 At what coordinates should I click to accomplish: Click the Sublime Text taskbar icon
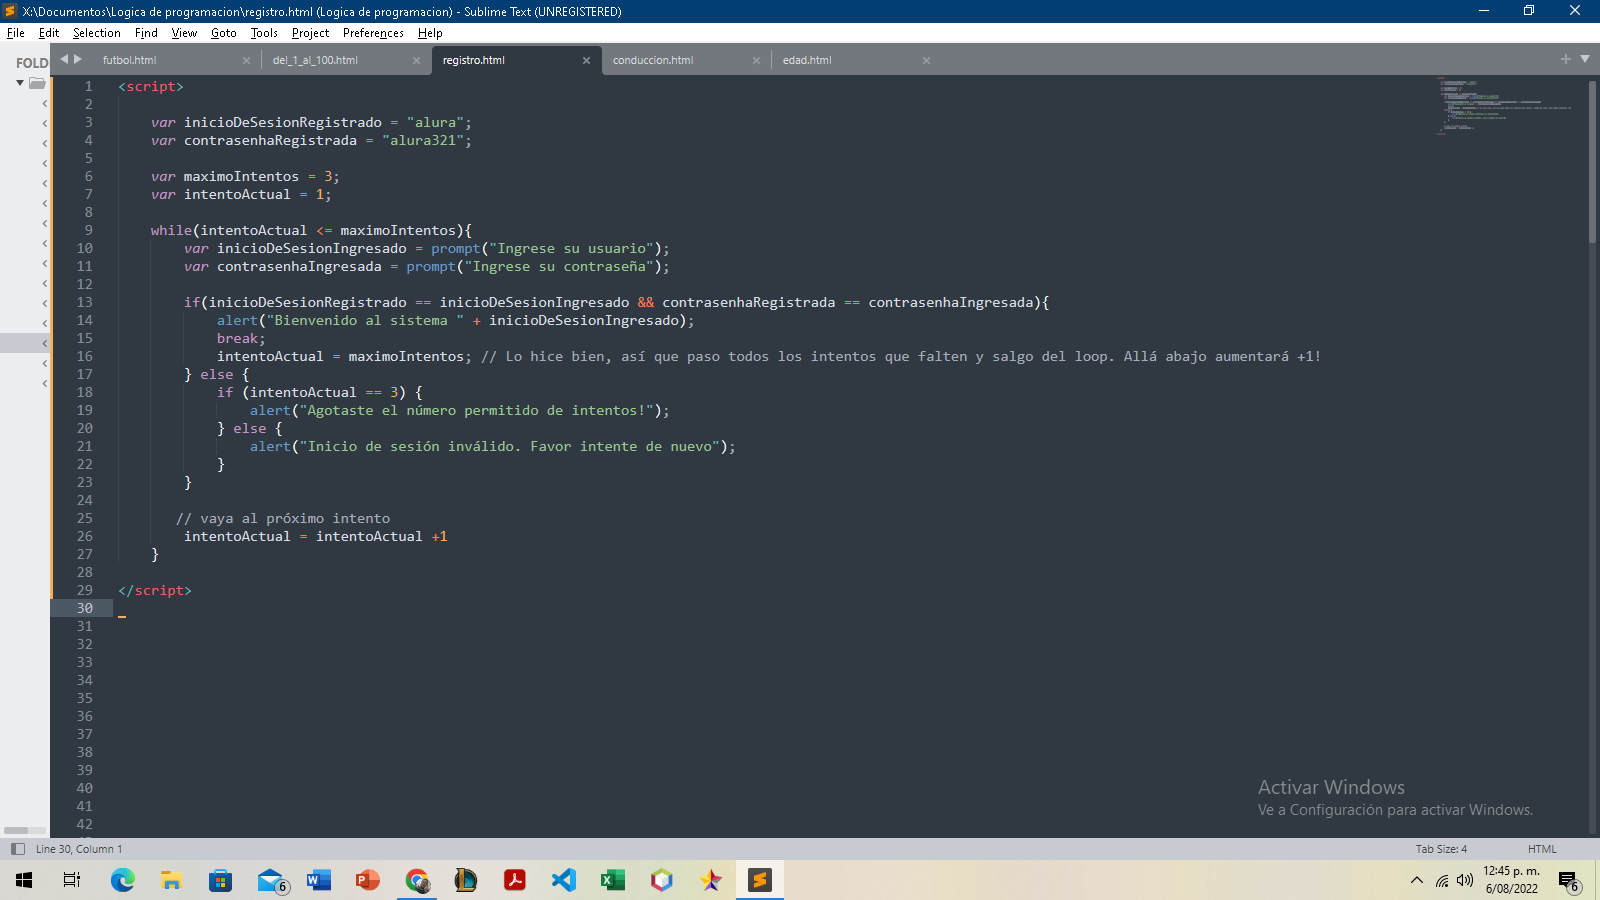click(760, 880)
